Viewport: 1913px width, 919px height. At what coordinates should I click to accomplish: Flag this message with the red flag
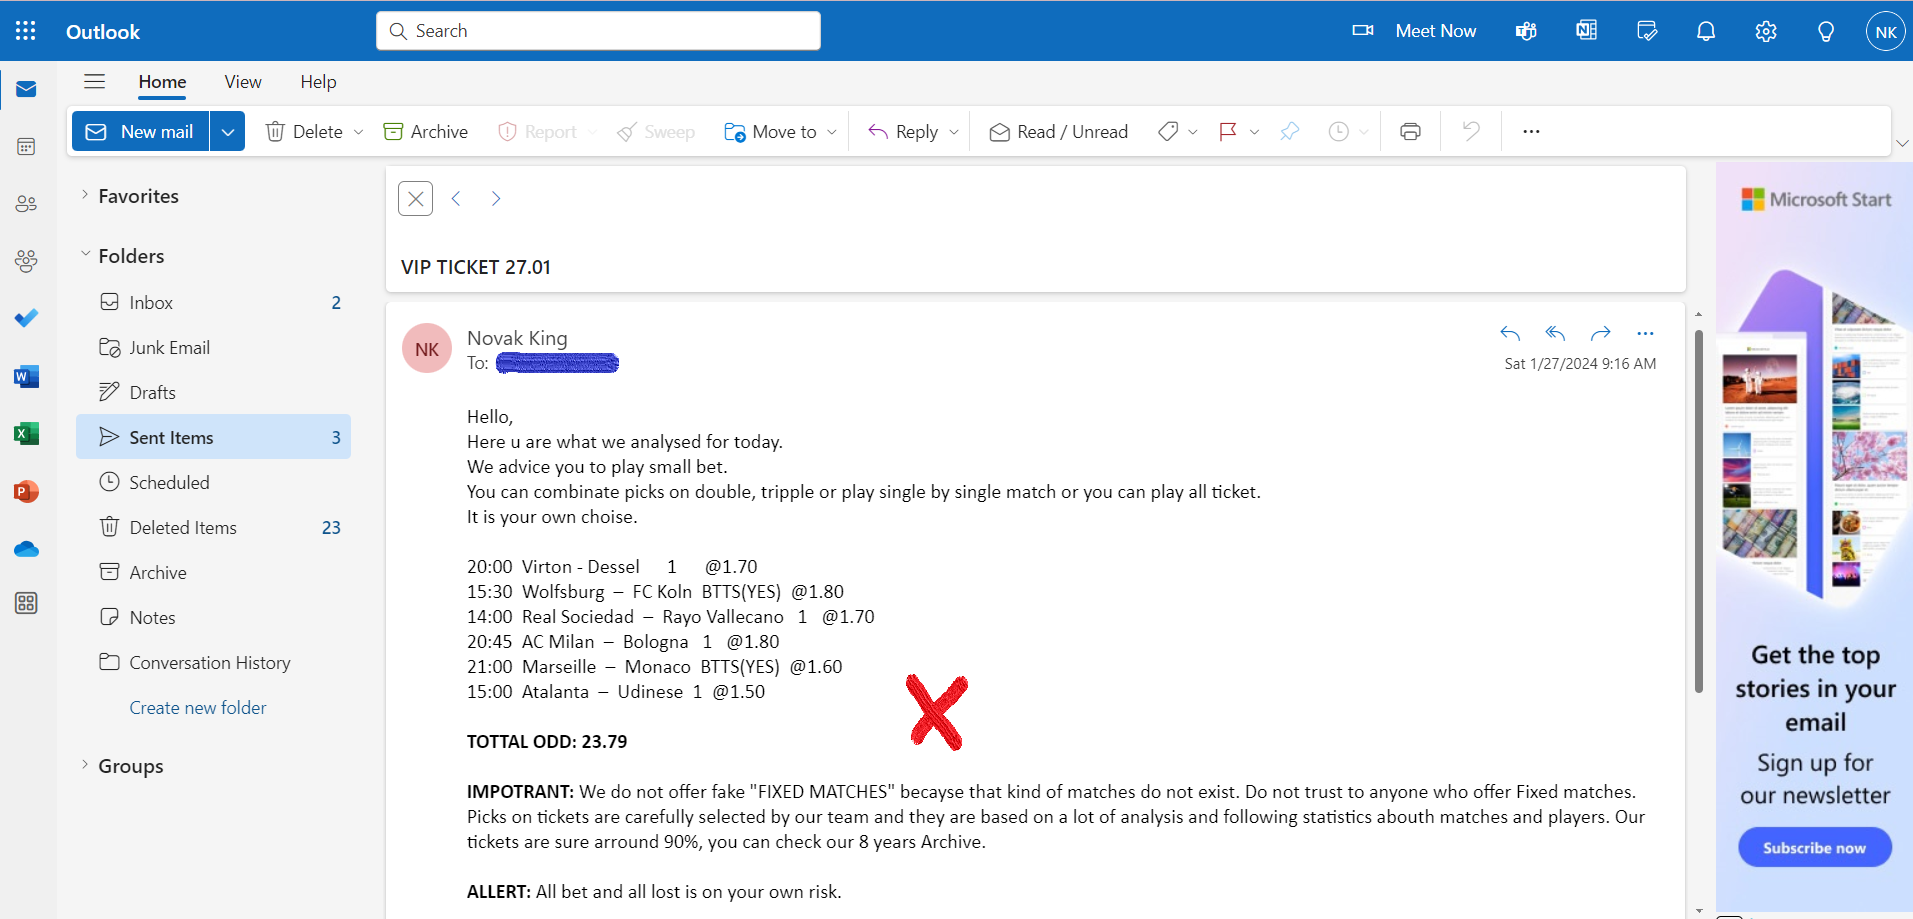1228,131
